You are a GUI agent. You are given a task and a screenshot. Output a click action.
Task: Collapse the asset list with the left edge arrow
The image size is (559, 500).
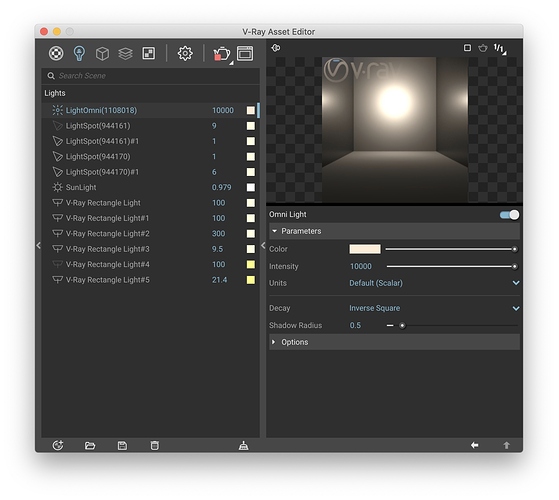(x=39, y=245)
